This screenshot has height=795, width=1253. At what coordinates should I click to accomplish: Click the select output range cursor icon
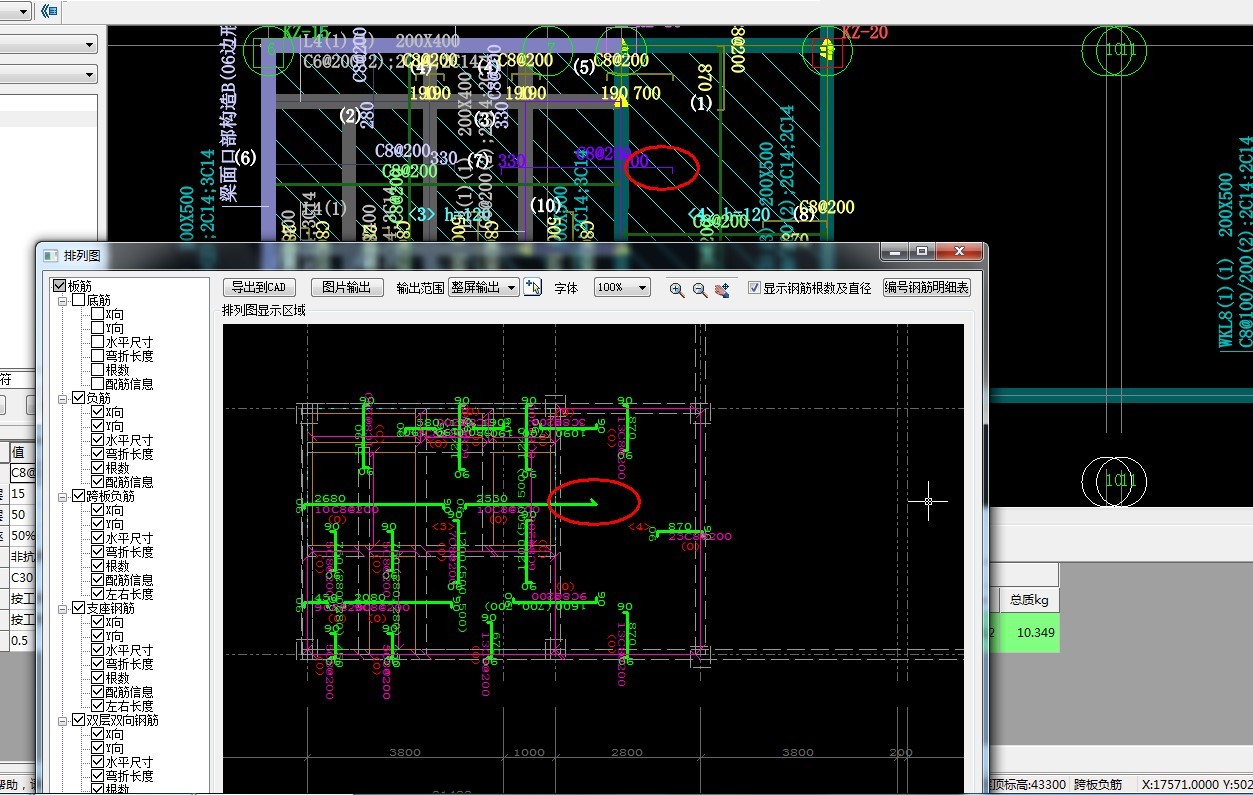point(532,288)
